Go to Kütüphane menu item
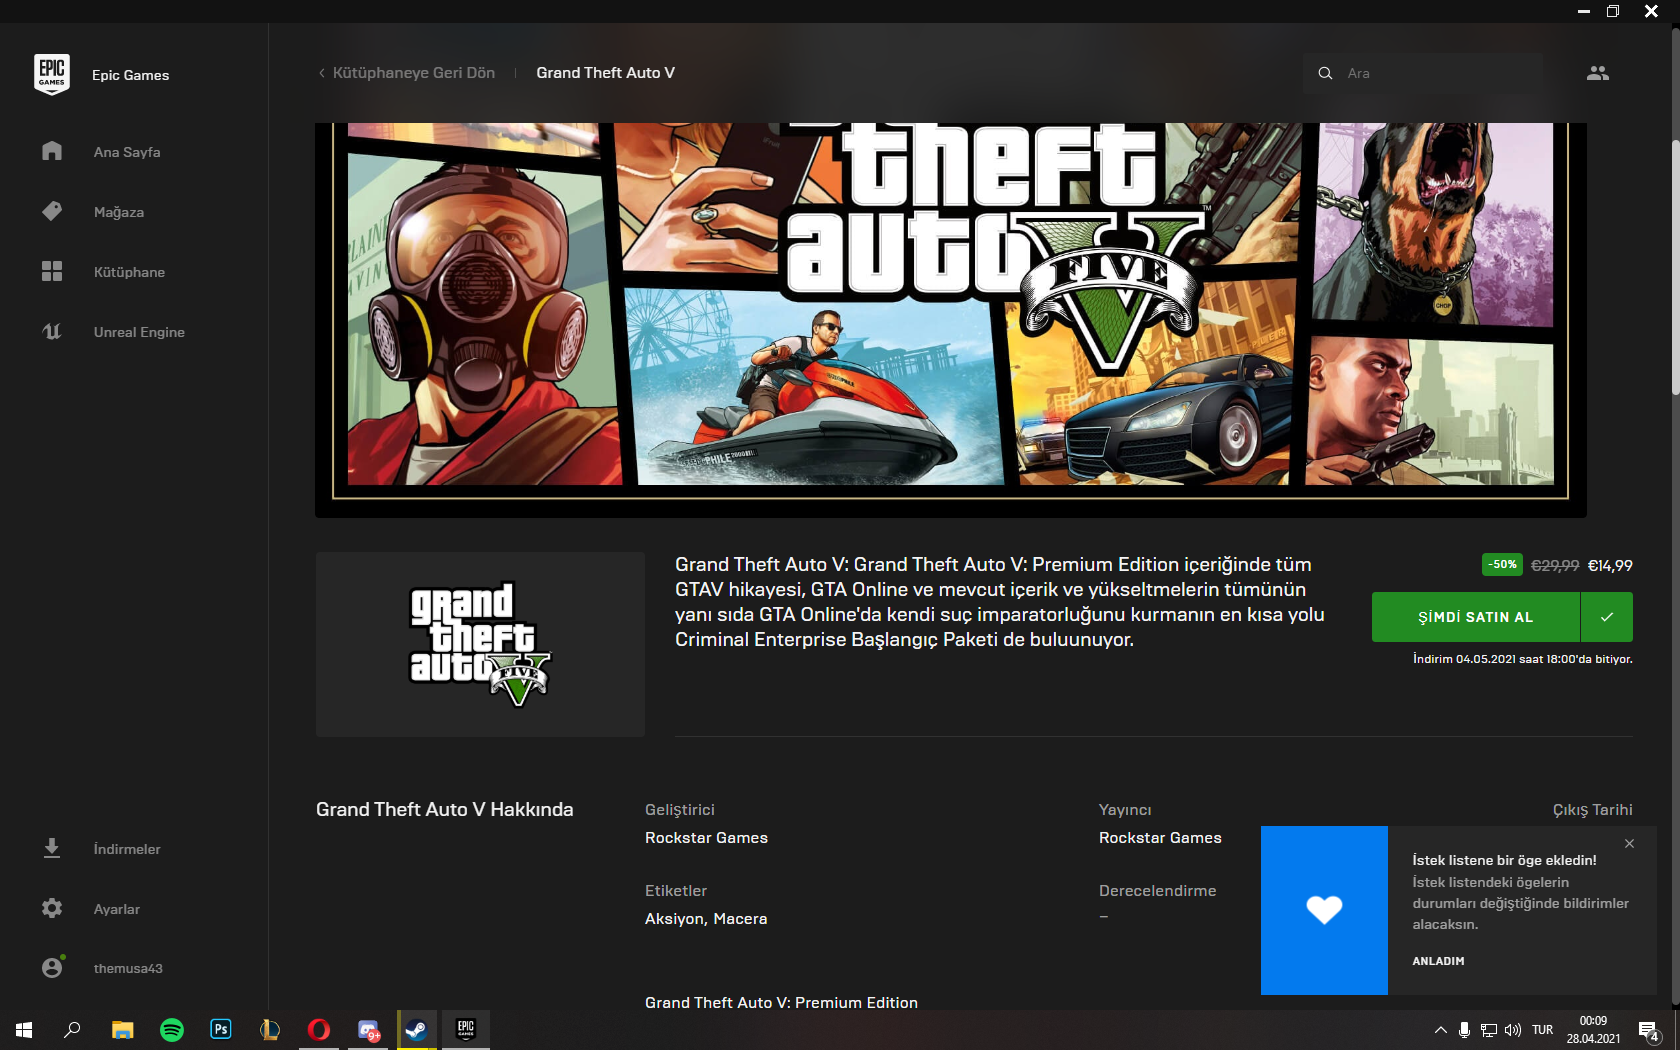The height and width of the screenshot is (1050, 1680). point(129,272)
